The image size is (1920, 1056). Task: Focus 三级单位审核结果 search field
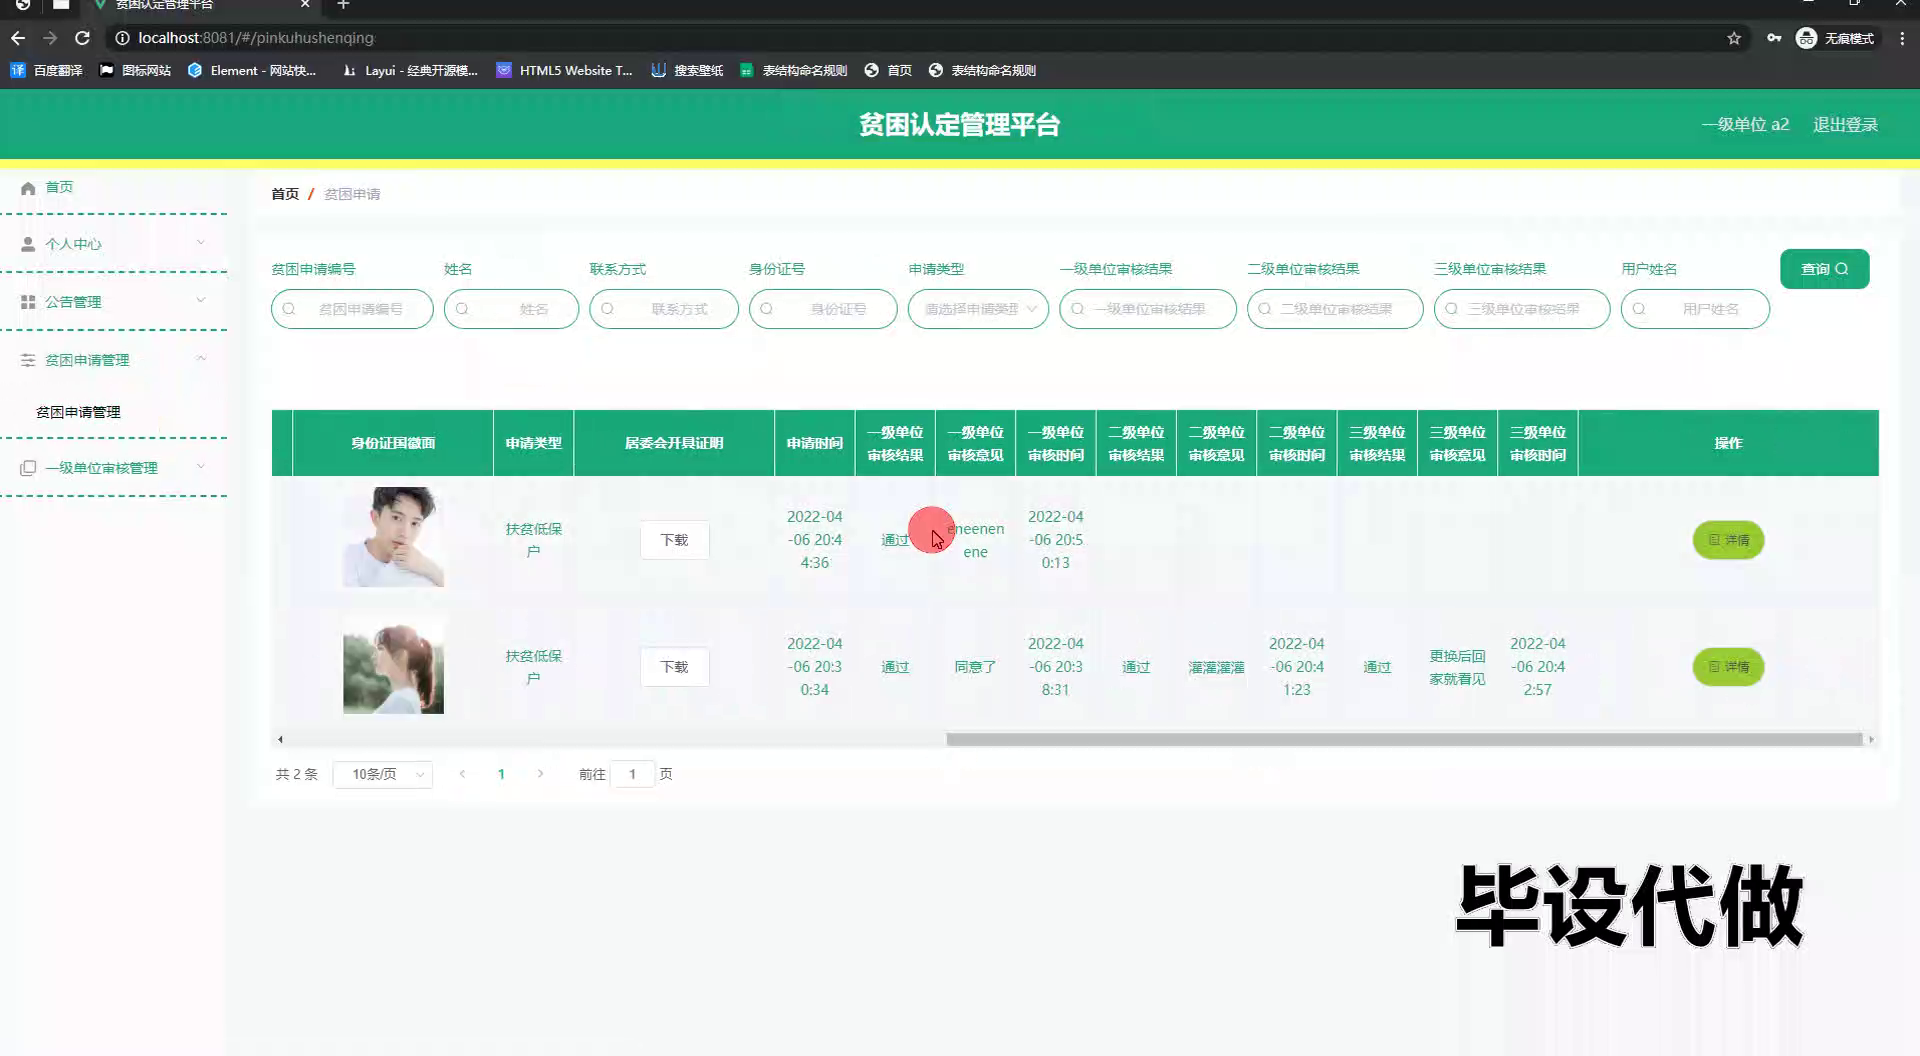pos(1522,309)
